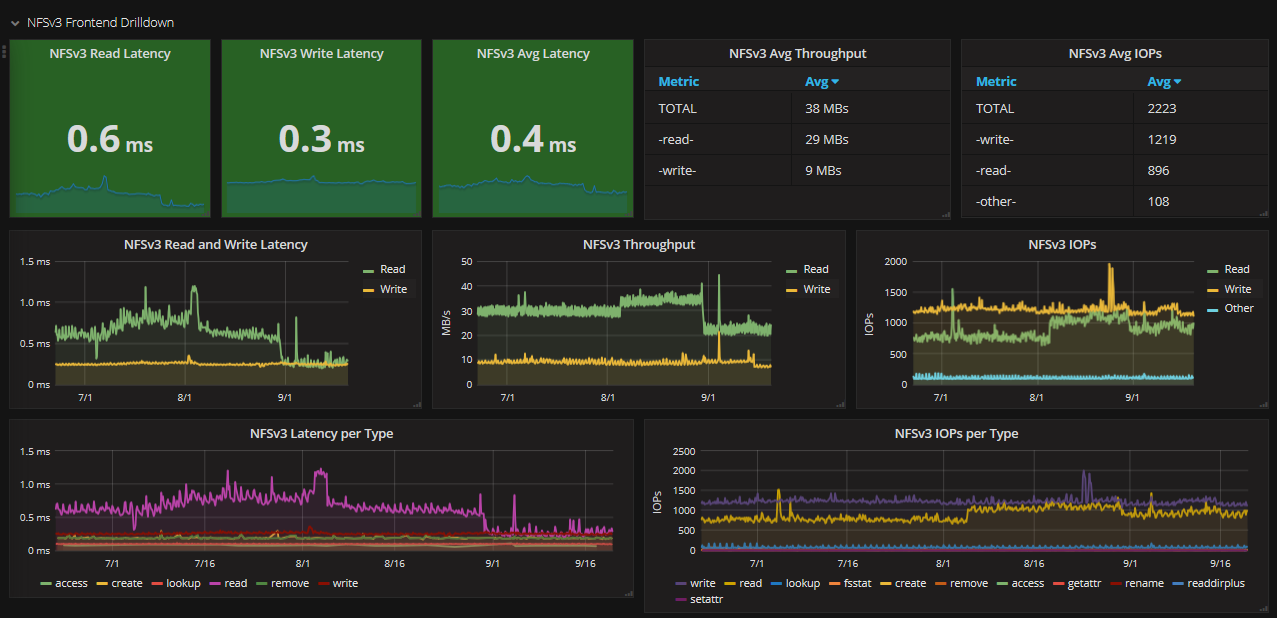1277x618 pixels.
Task: Sort by the Metric column in the NFSv3 Avg Throughput table
Action: (x=678, y=82)
